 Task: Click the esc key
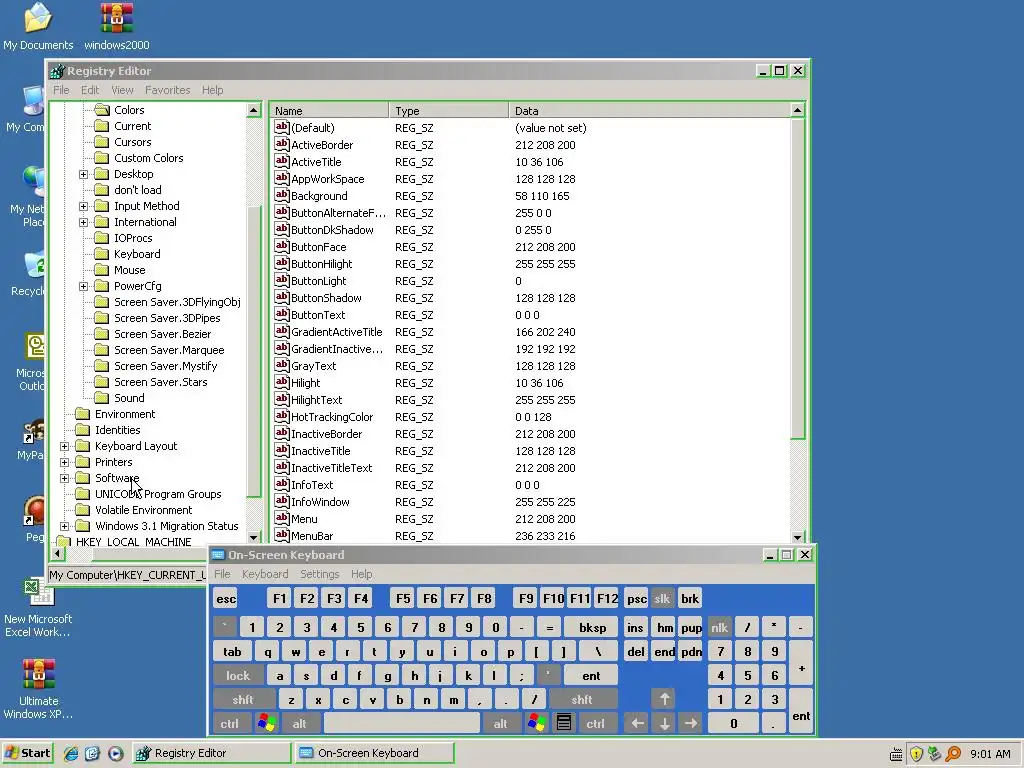pyautogui.click(x=226, y=598)
